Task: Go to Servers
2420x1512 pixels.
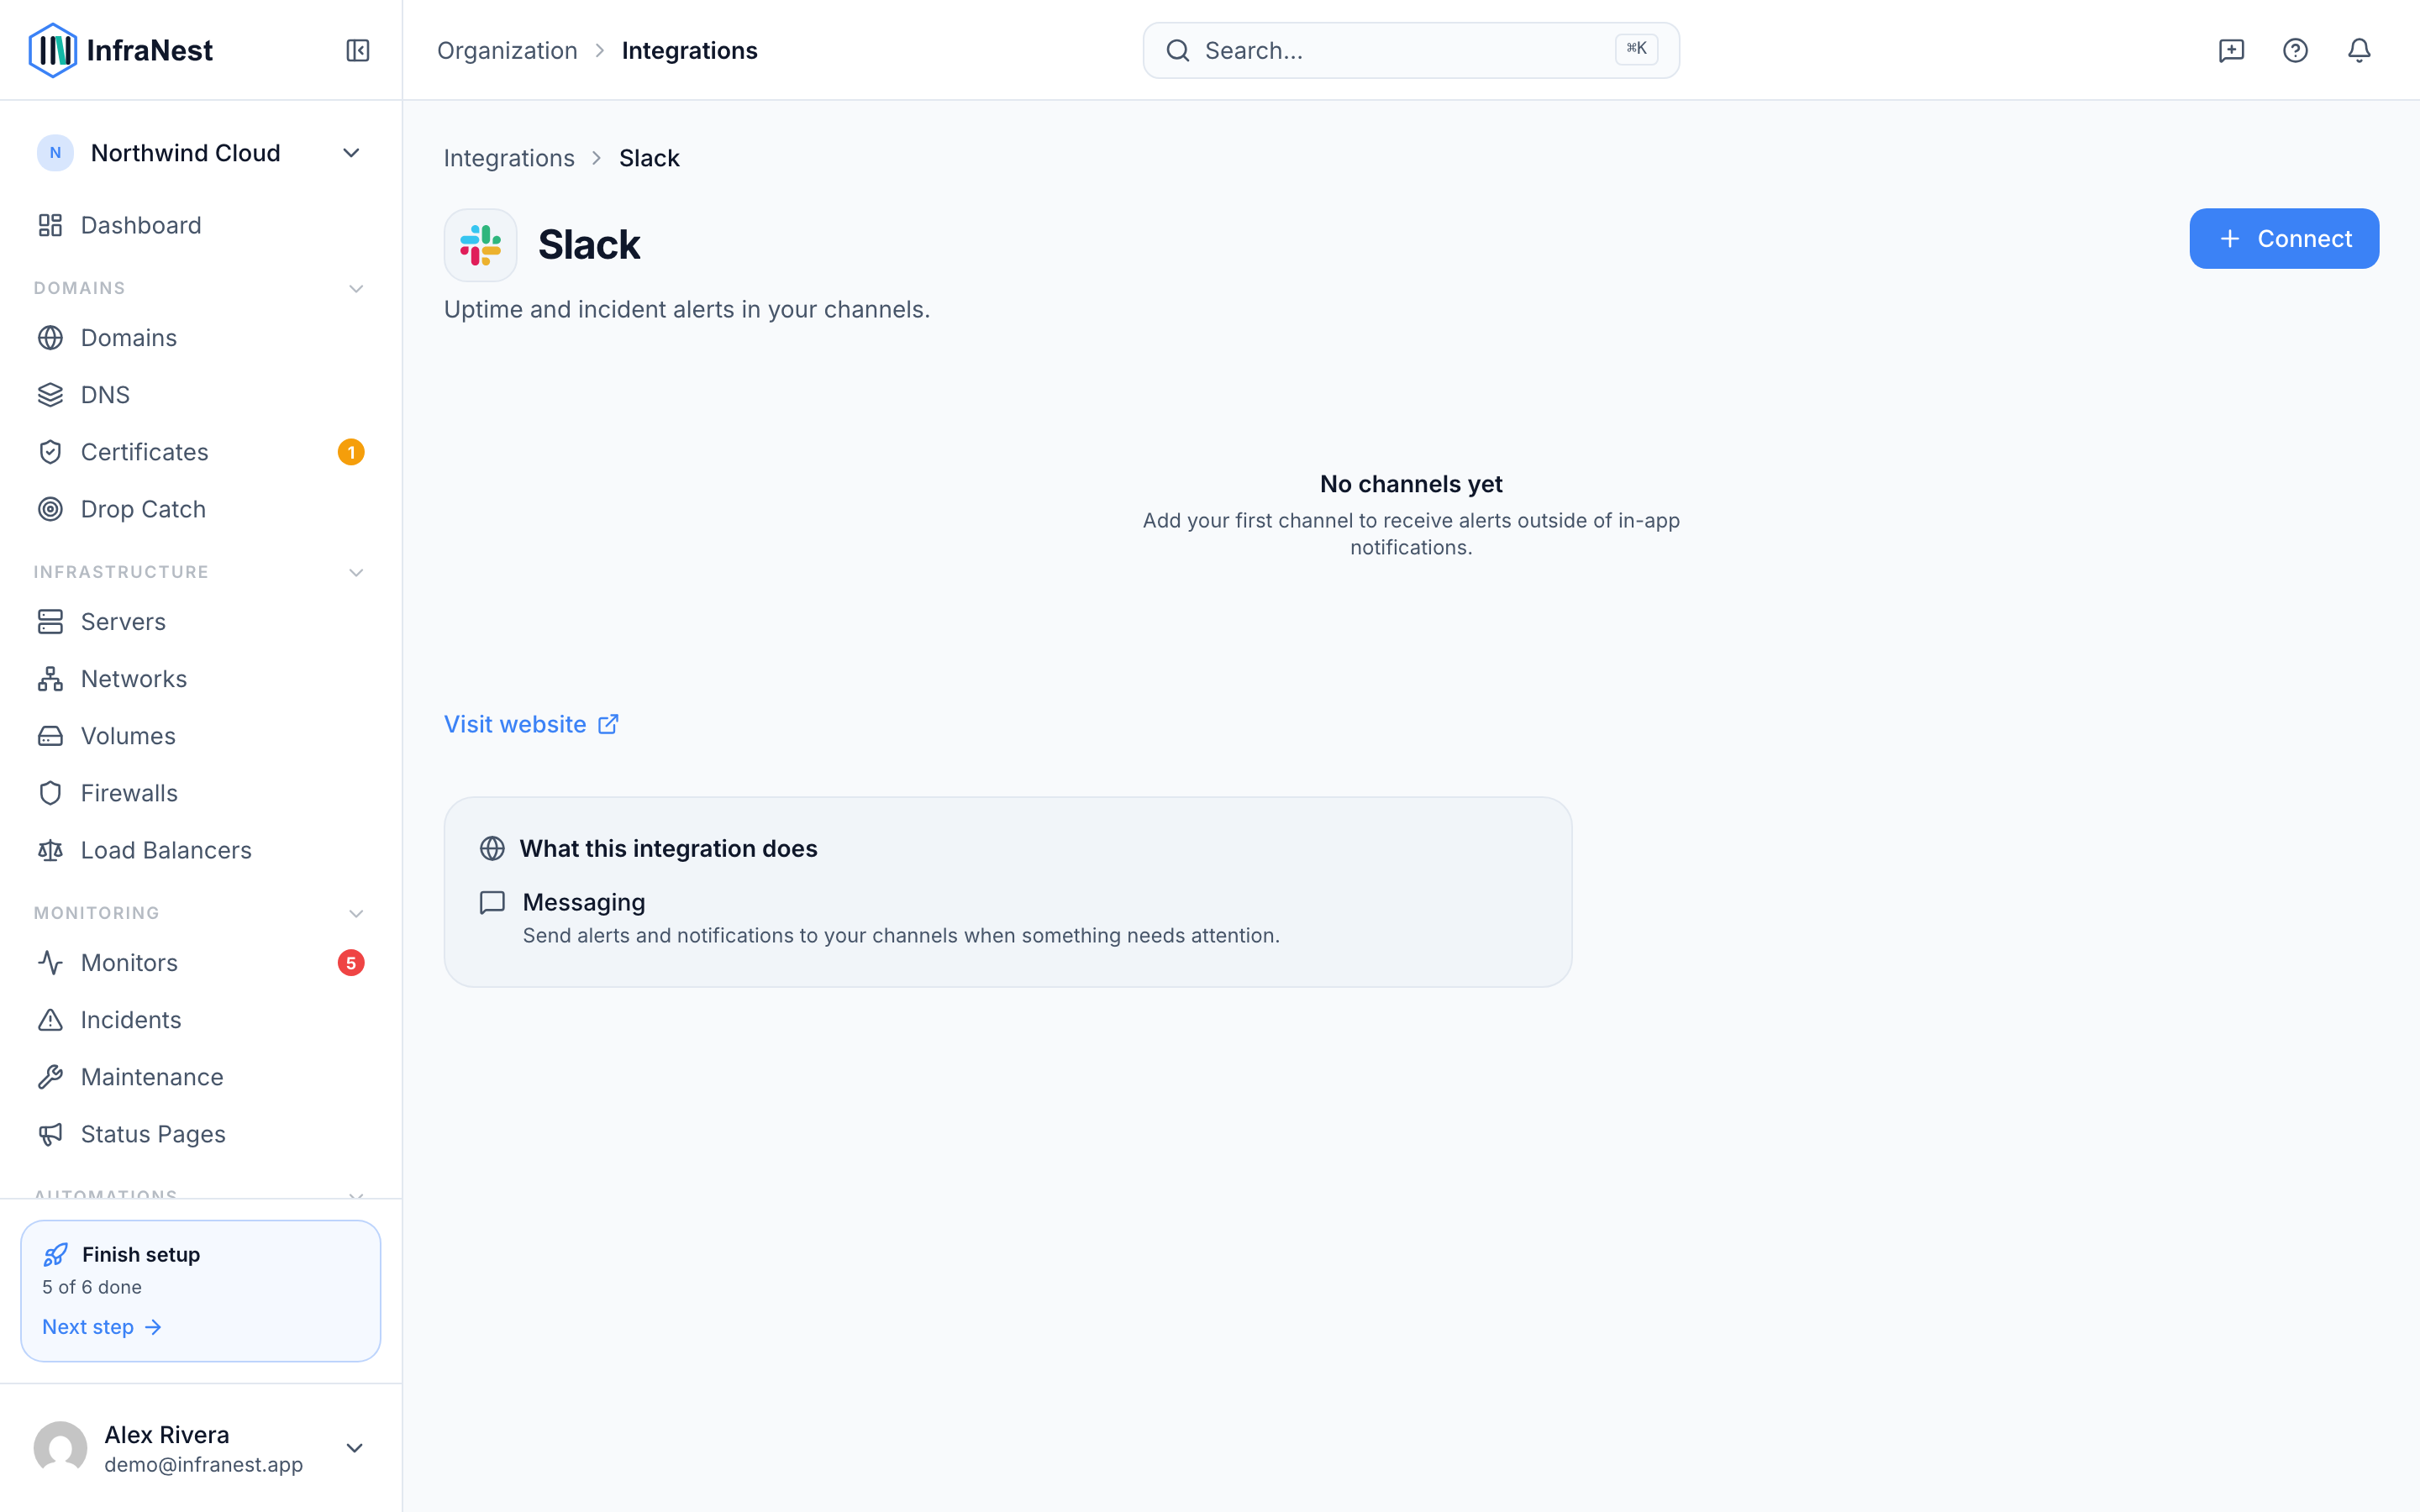Action: (x=201, y=622)
